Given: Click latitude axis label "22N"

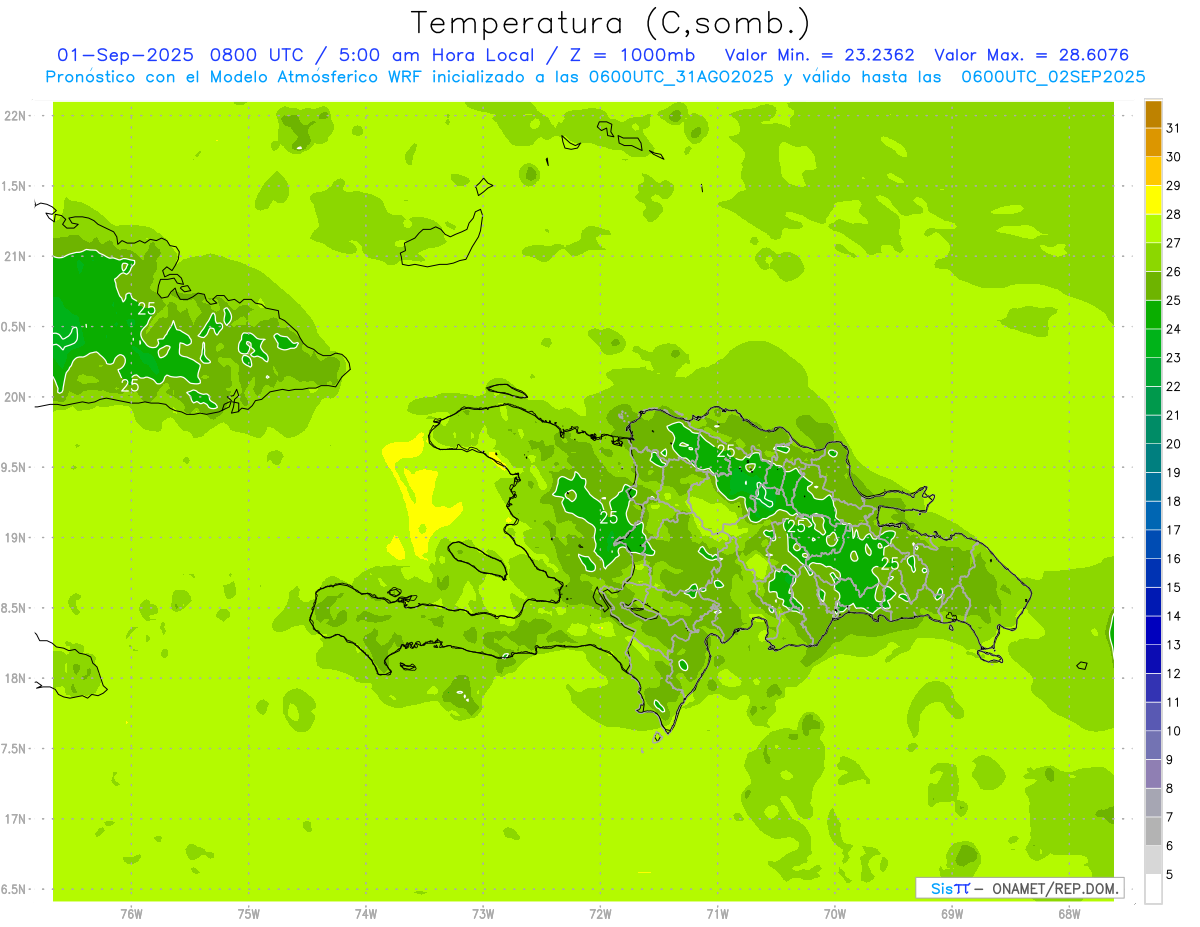Looking at the screenshot, I should point(16,116).
